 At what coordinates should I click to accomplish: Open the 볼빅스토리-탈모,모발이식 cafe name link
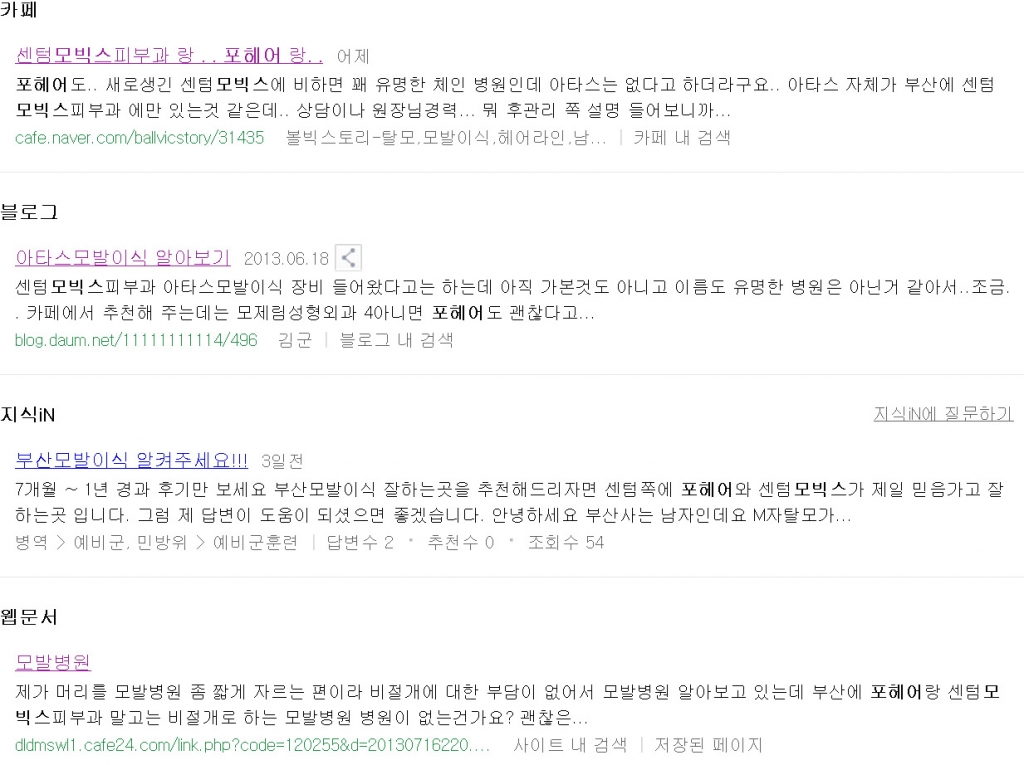coord(446,138)
